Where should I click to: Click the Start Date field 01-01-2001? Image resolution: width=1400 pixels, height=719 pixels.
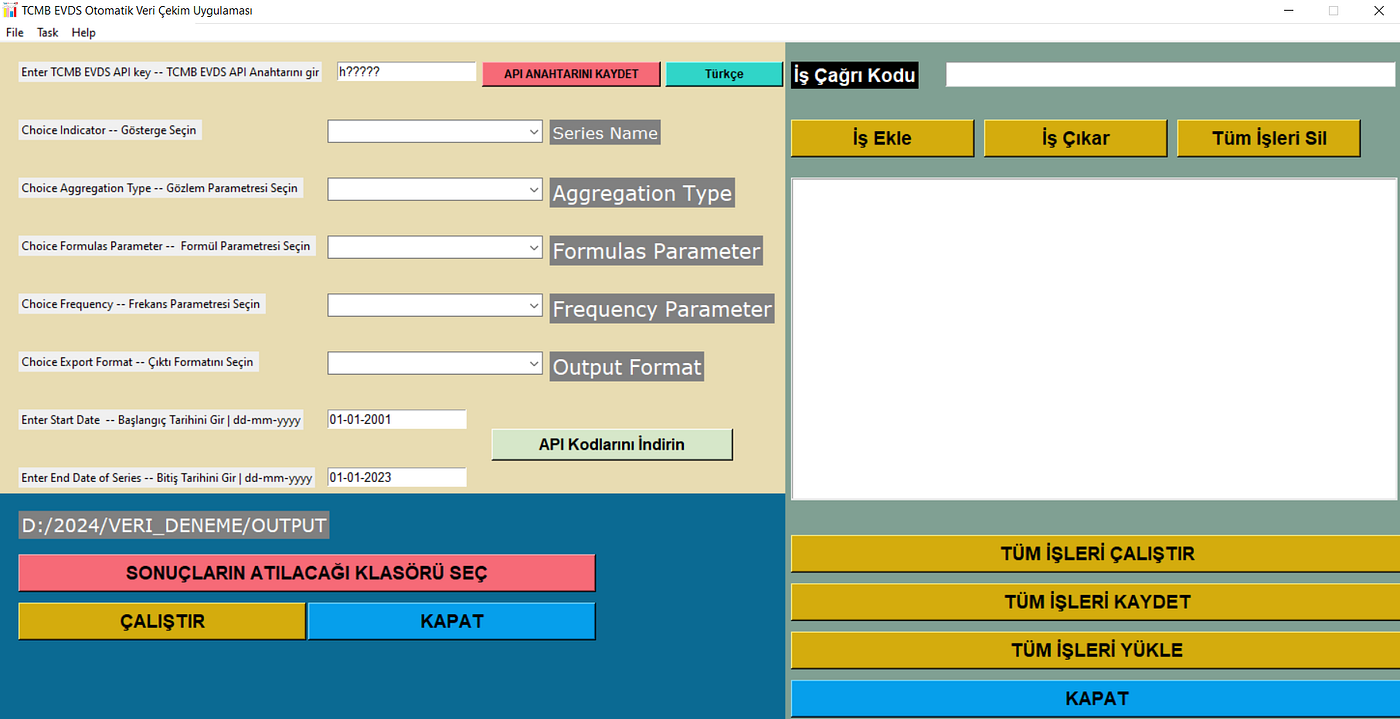pyautogui.click(x=397, y=419)
